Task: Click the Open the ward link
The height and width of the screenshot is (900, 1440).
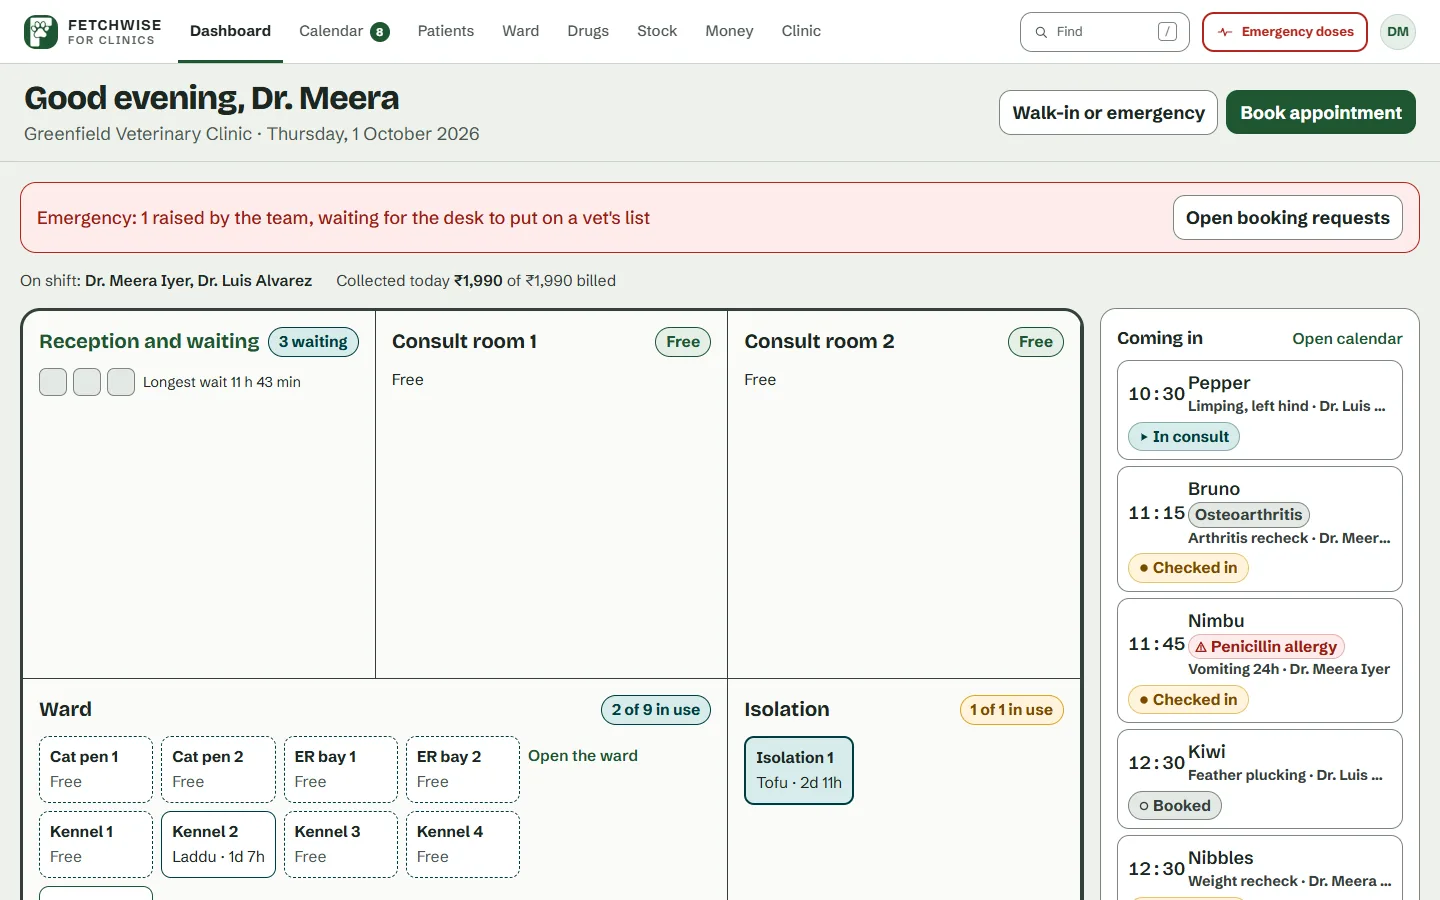Action: coord(583,756)
